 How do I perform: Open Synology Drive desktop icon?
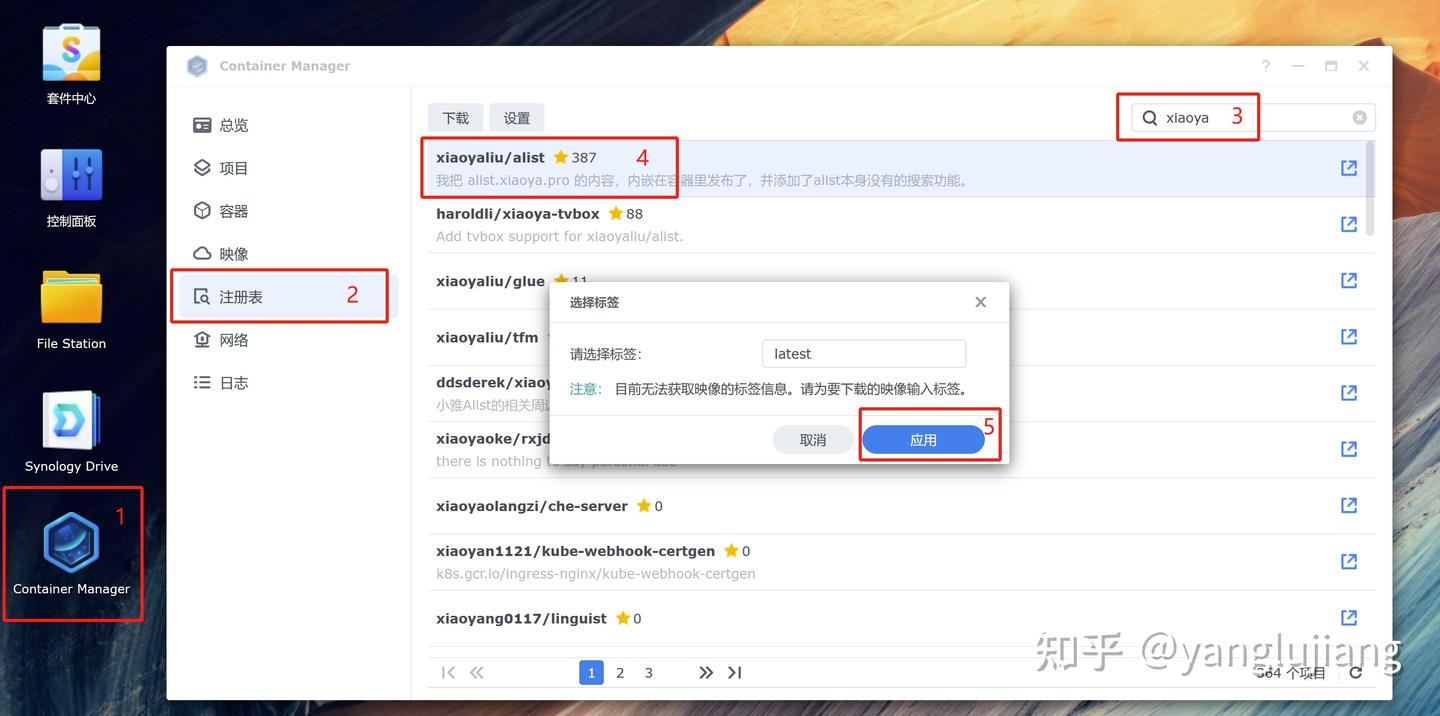click(70, 420)
